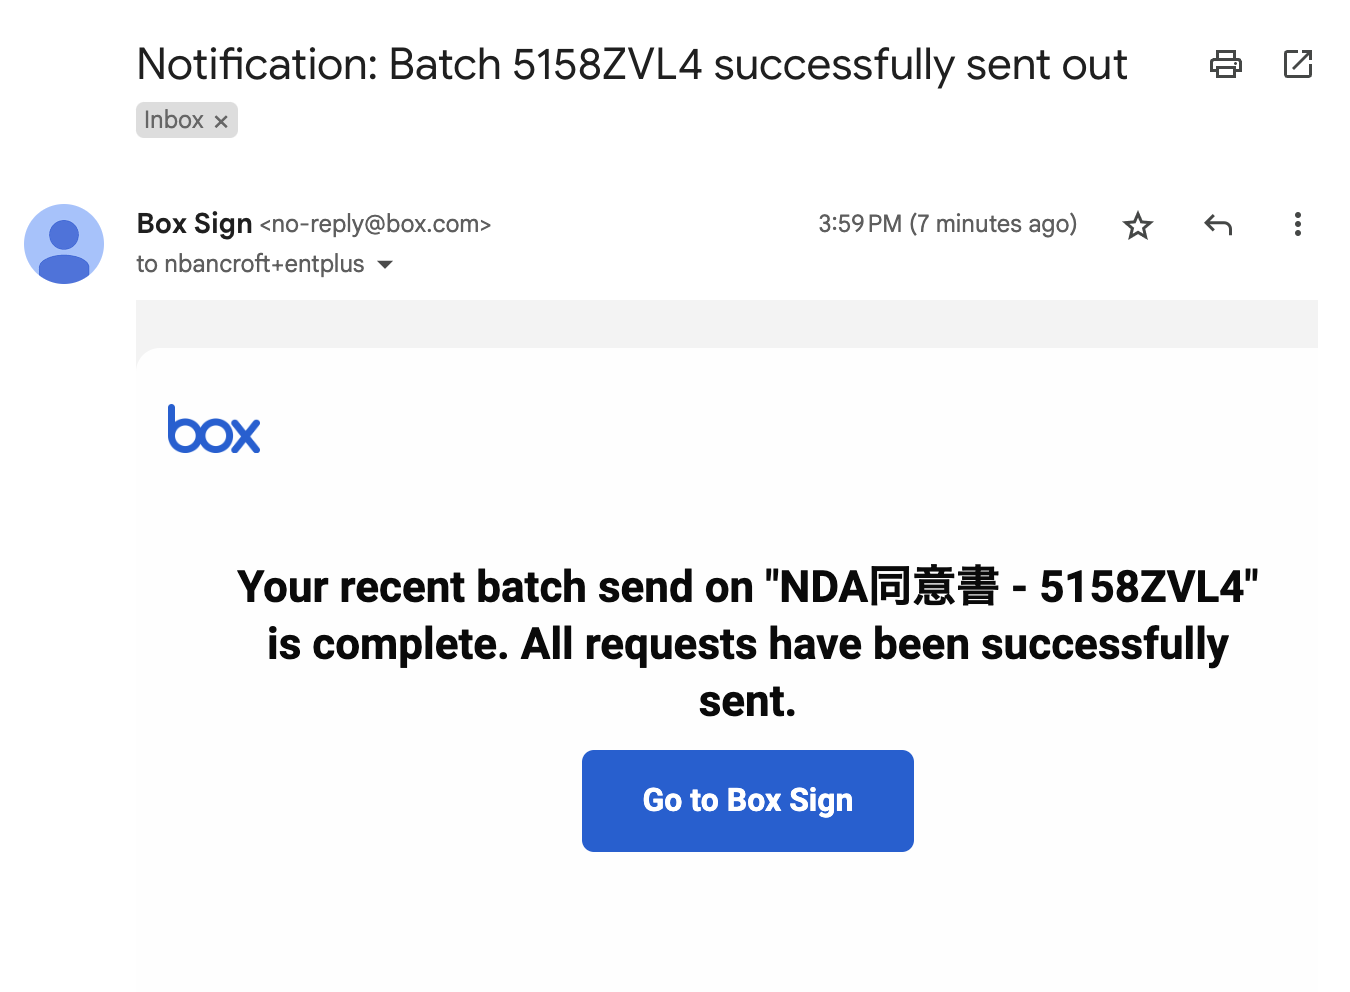1350x992 pixels.
Task: Click the gray strip above the email card
Action: [x=726, y=323]
